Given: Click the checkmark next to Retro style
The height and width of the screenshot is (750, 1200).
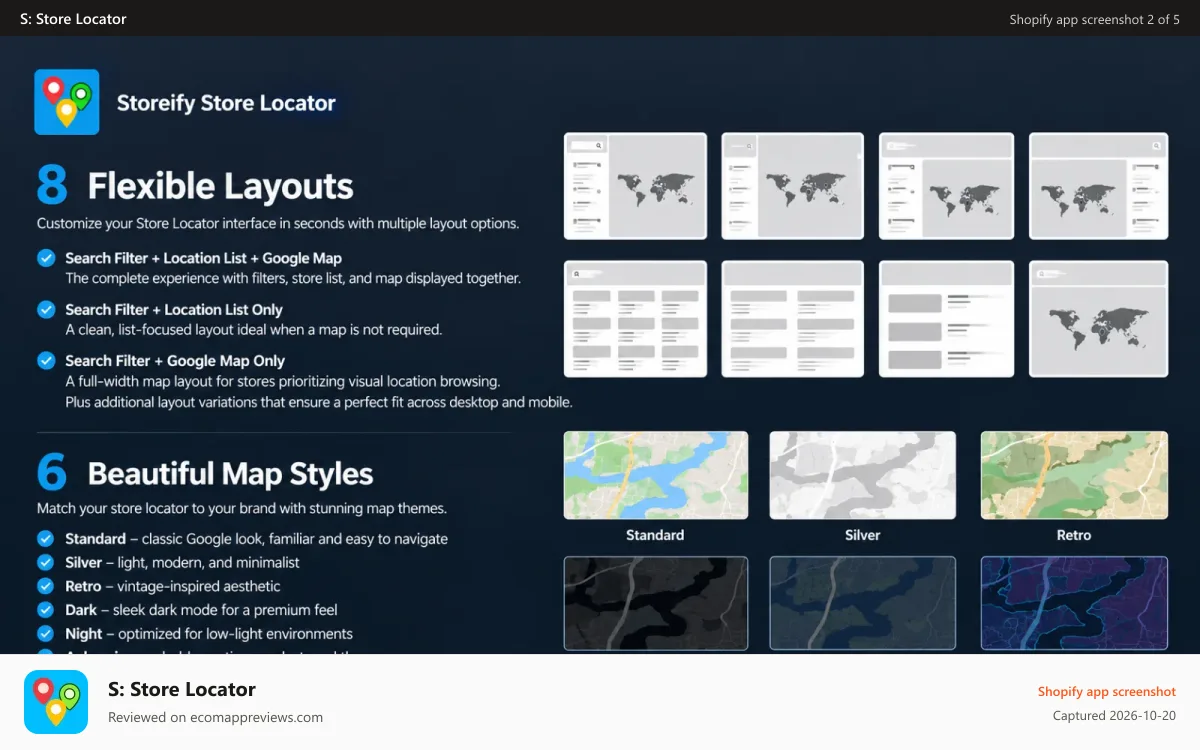Looking at the screenshot, I should pyautogui.click(x=46, y=586).
